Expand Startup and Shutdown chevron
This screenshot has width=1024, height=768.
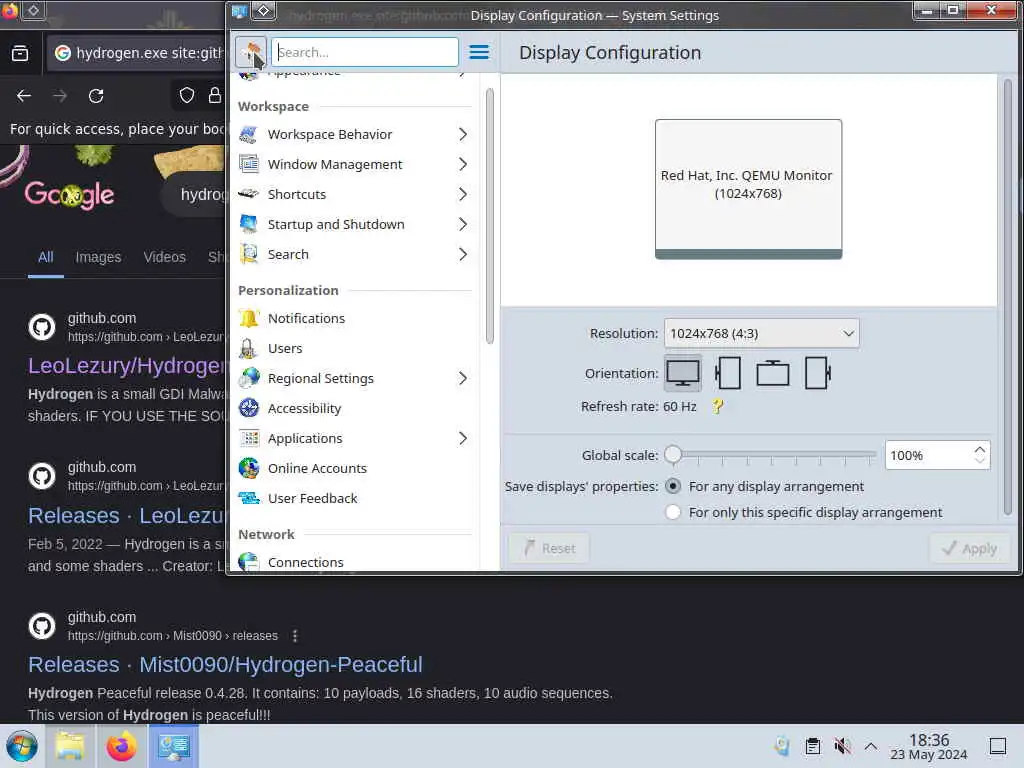tap(462, 224)
